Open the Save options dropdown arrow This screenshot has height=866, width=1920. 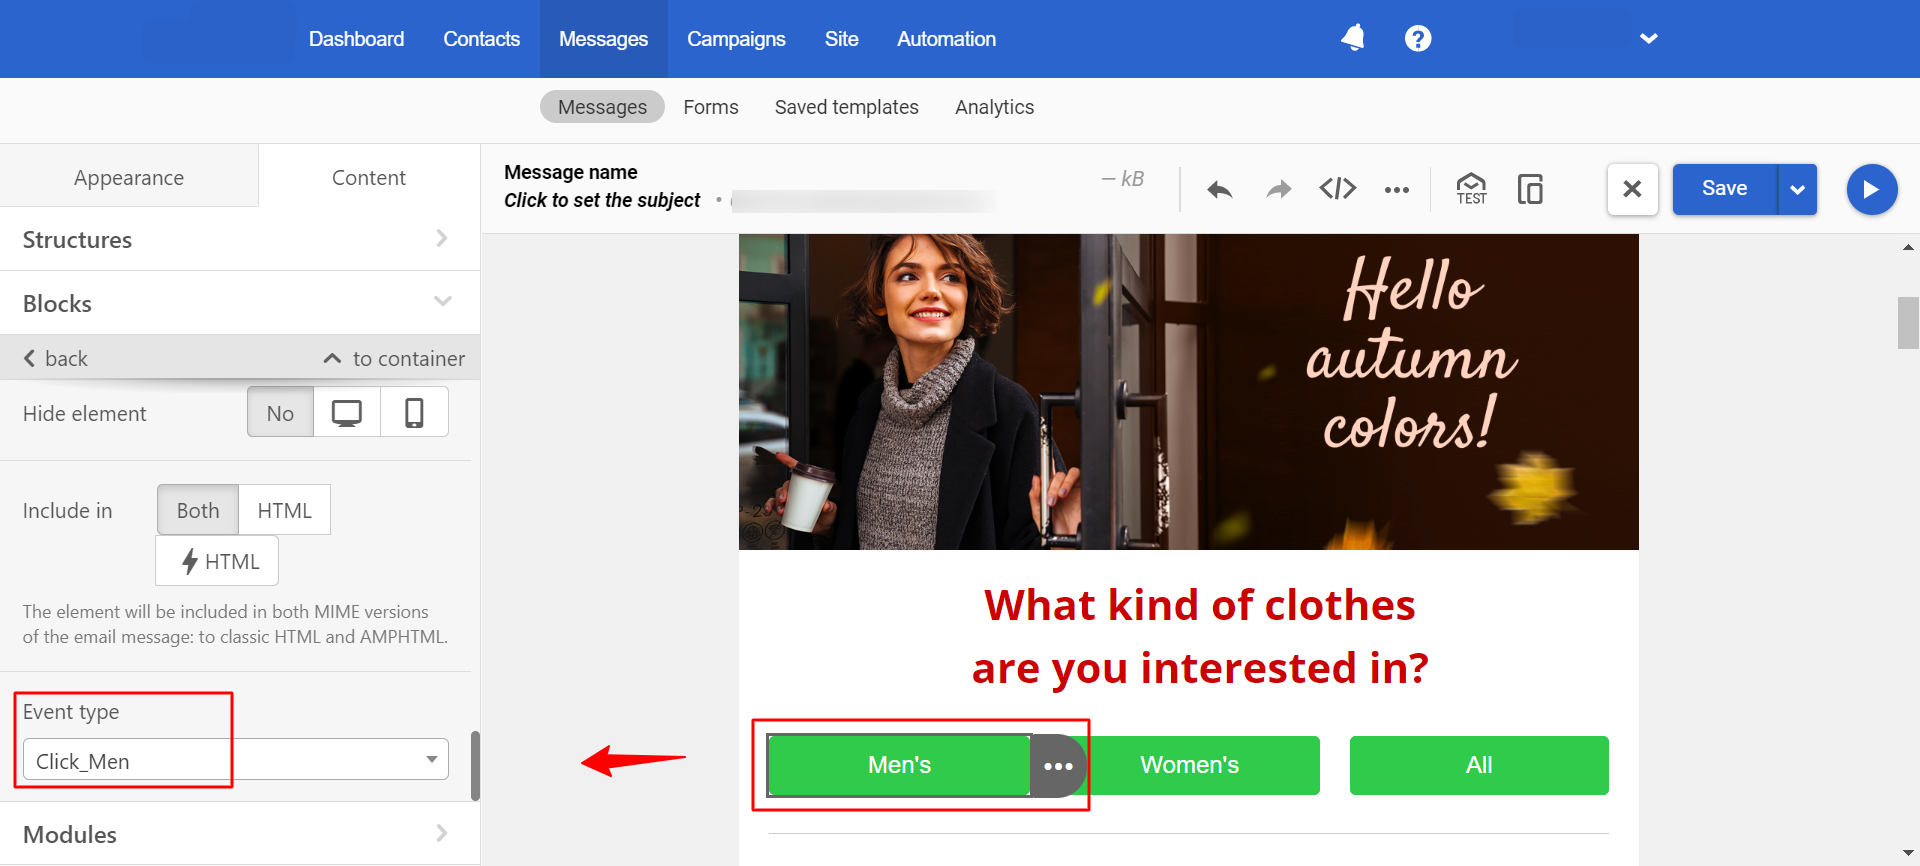(x=1797, y=189)
